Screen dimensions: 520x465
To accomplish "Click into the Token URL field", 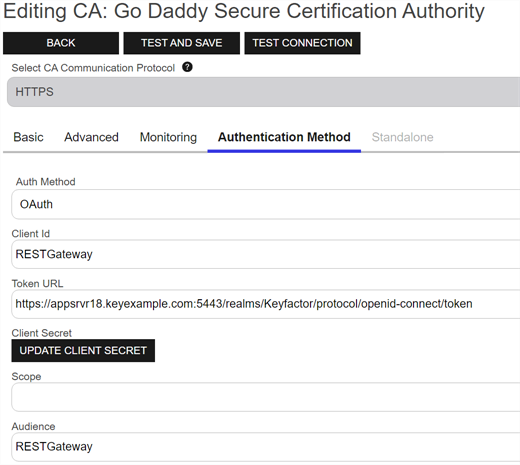I will pyautogui.click(x=266, y=304).
